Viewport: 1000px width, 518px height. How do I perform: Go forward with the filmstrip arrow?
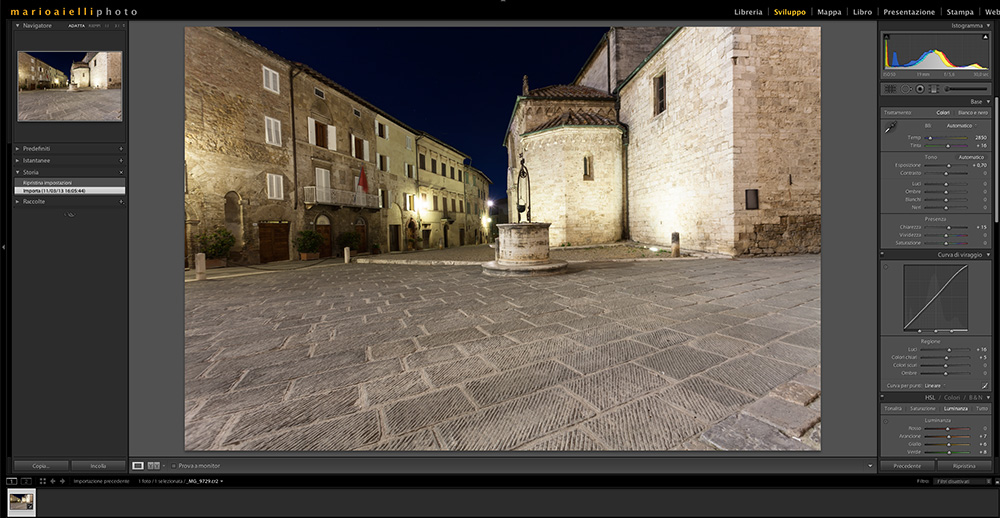[x=64, y=481]
